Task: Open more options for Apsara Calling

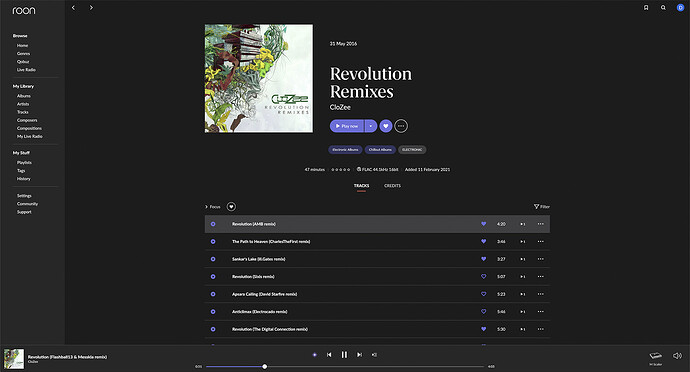Action: 540,294
